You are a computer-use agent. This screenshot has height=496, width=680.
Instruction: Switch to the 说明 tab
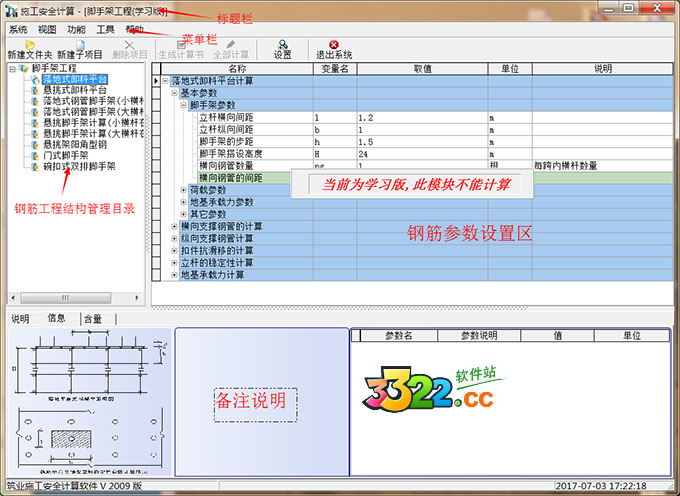click(20, 319)
